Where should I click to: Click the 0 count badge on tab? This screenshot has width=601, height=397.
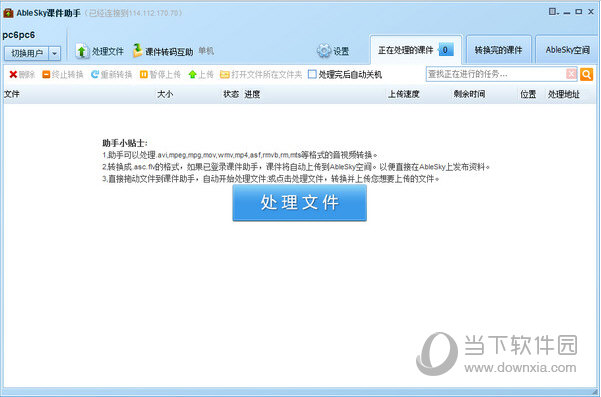[445, 50]
